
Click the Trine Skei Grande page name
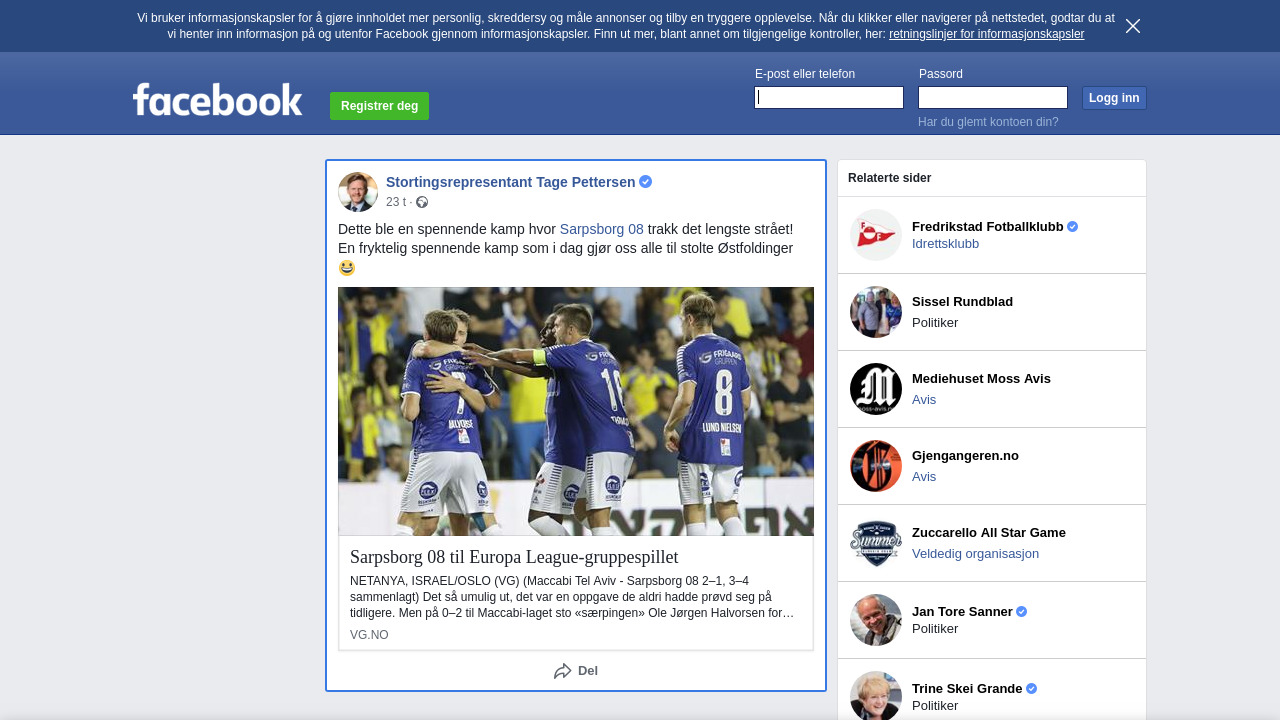[x=966, y=688]
